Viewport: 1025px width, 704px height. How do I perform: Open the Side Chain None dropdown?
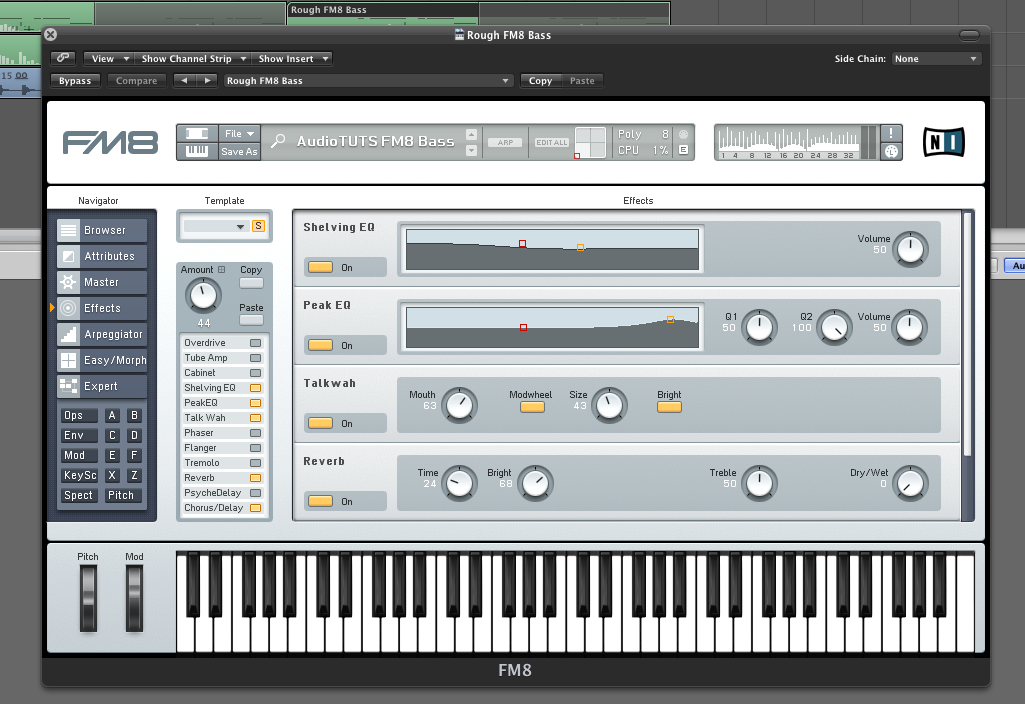tap(935, 59)
